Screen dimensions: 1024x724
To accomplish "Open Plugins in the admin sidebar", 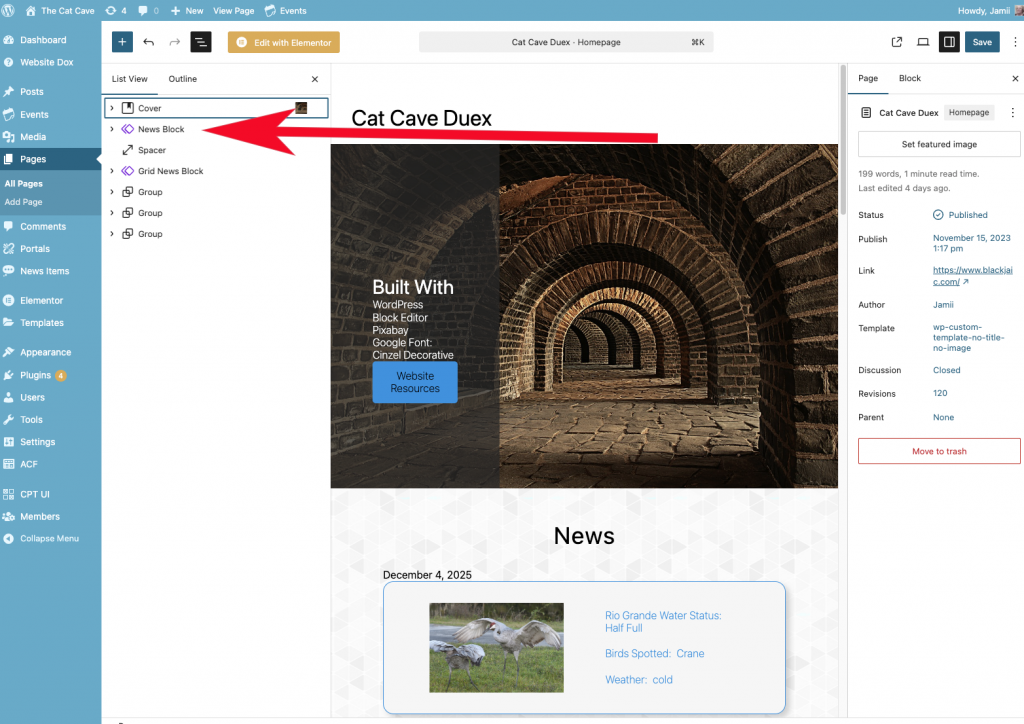I will click(x=35, y=375).
